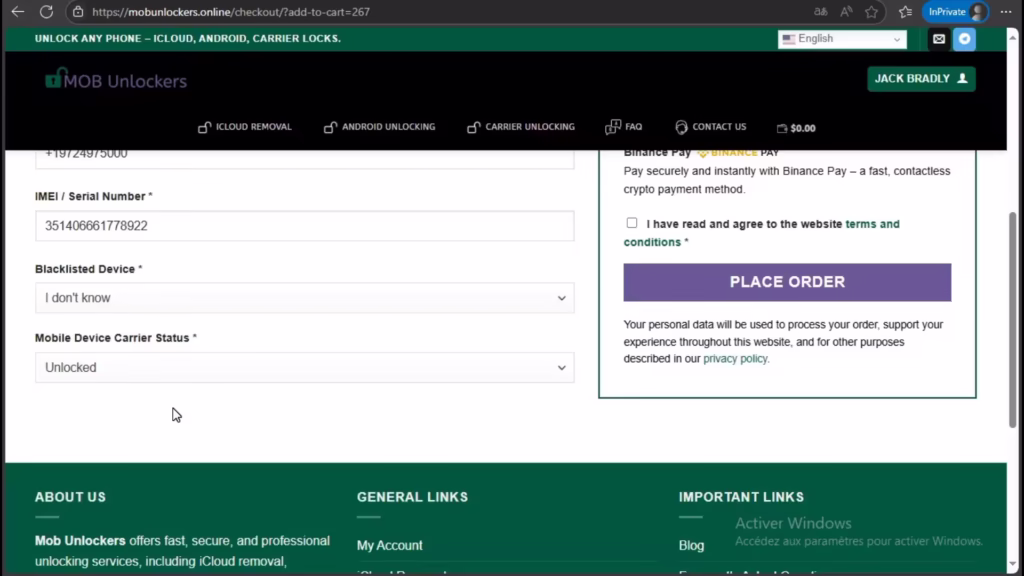Open the InPrivate profile button

coord(956,12)
